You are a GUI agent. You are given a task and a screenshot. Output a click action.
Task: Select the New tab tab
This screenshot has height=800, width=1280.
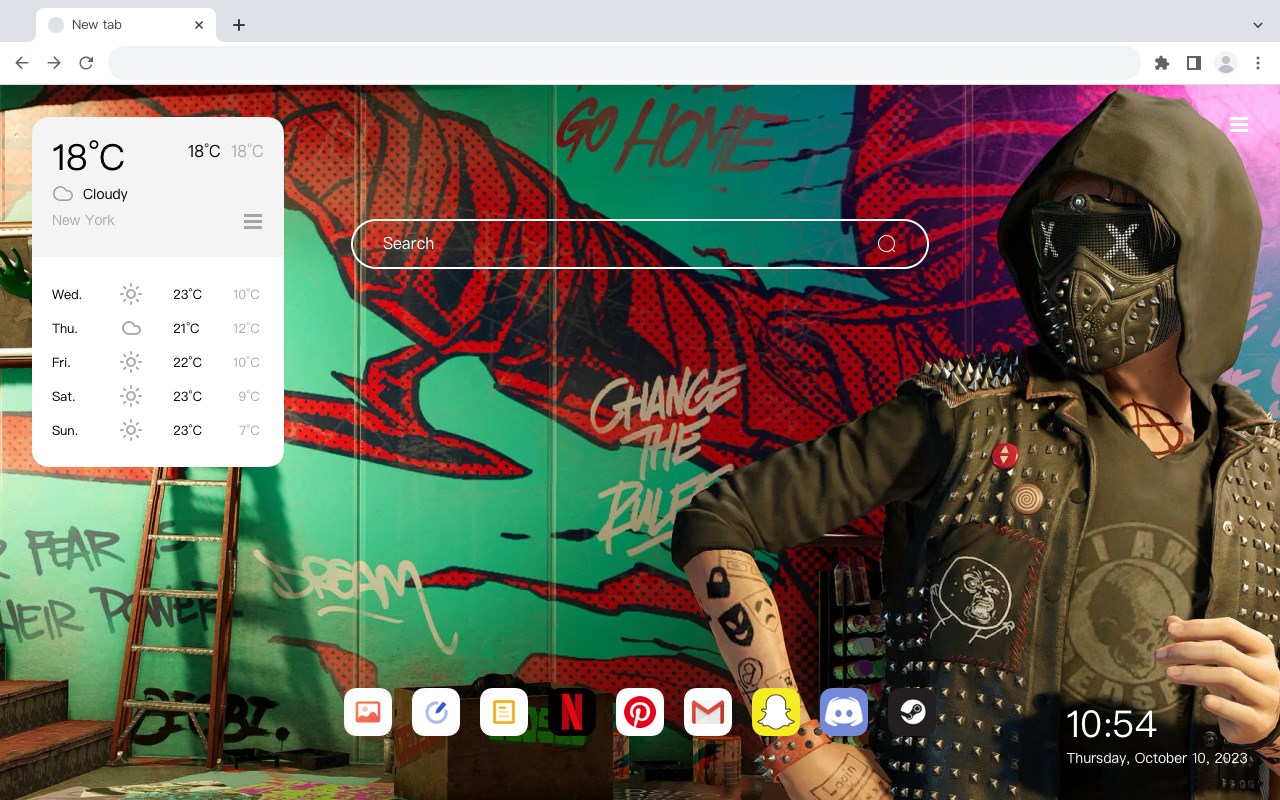click(126, 25)
